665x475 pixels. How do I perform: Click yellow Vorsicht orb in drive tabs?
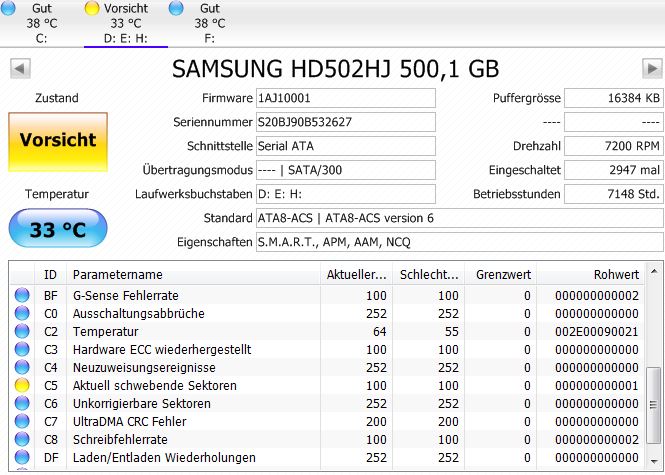(x=92, y=8)
